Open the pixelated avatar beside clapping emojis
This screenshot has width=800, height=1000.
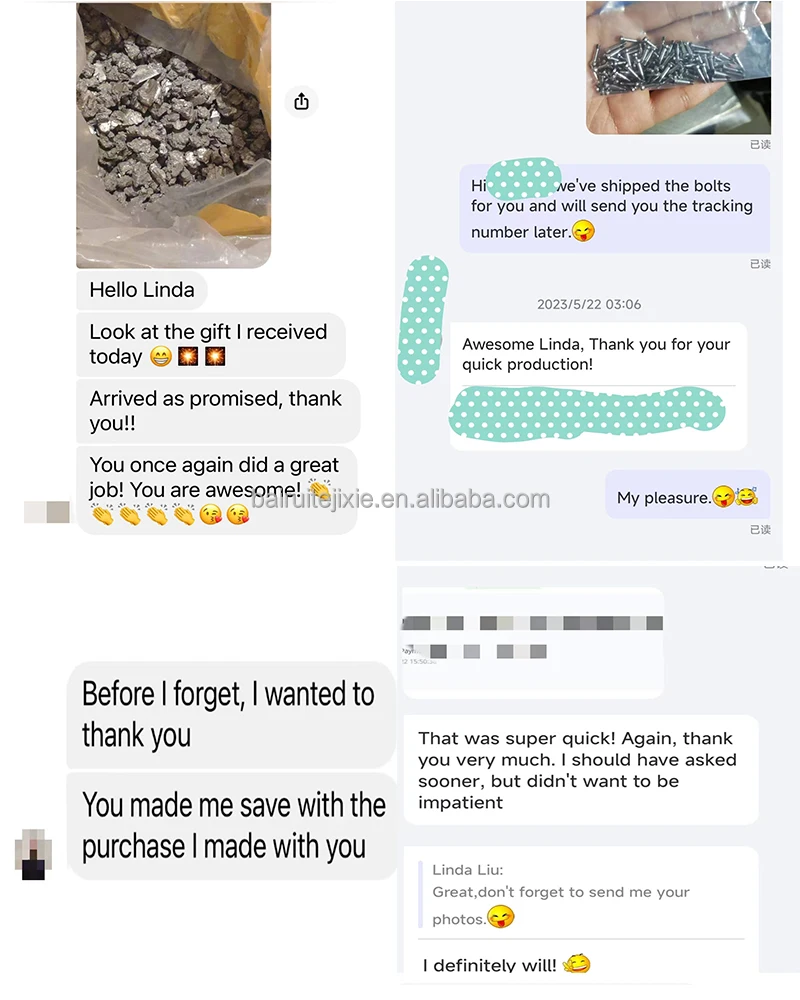47,512
